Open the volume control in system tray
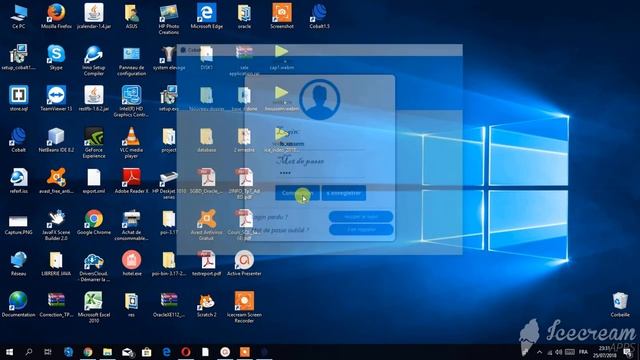 pyautogui.click(x=559, y=352)
